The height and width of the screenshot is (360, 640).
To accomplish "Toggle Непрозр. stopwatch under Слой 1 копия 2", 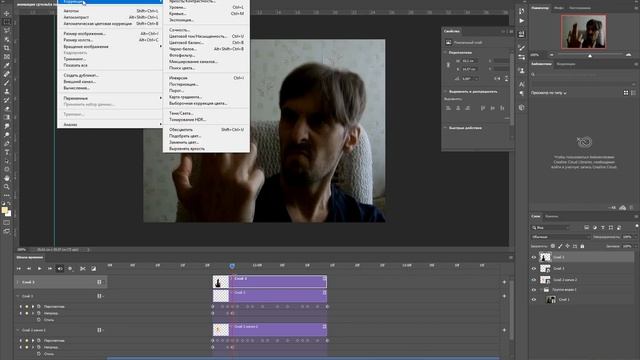I will (x=39, y=347).
